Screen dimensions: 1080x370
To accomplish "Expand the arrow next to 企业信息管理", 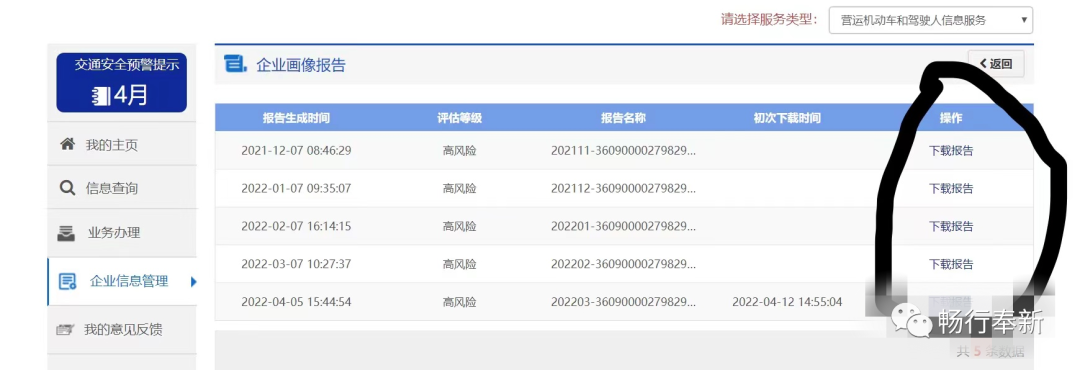I will (x=194, y=281).
